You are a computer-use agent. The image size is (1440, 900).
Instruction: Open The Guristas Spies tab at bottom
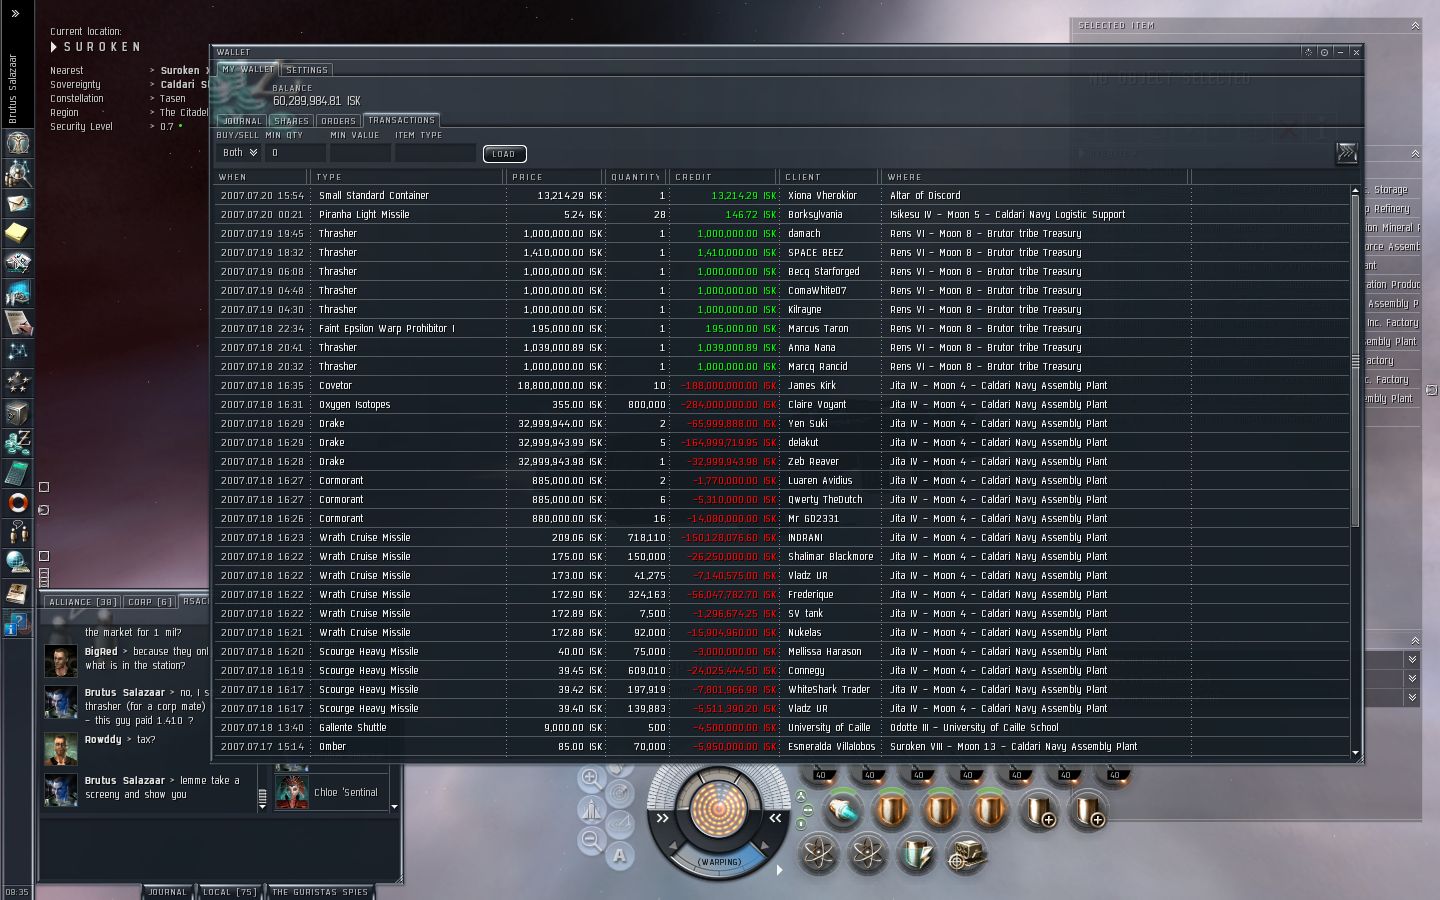click(x=320, y=892)
